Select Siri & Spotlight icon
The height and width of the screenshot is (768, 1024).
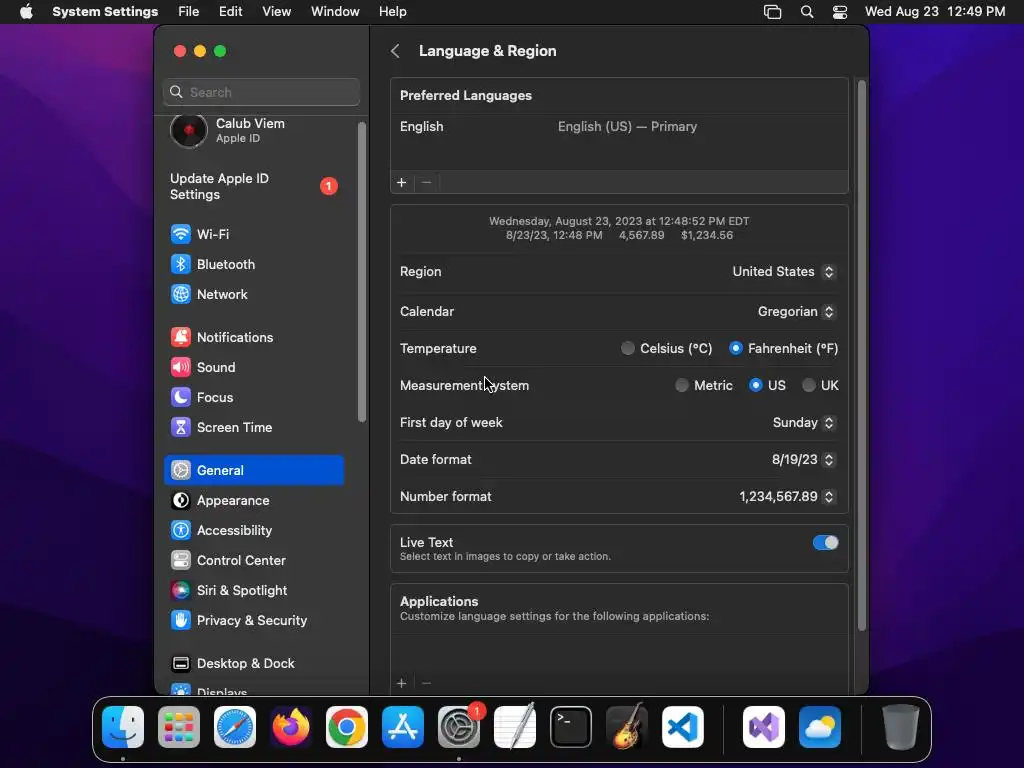coord(180,590)
